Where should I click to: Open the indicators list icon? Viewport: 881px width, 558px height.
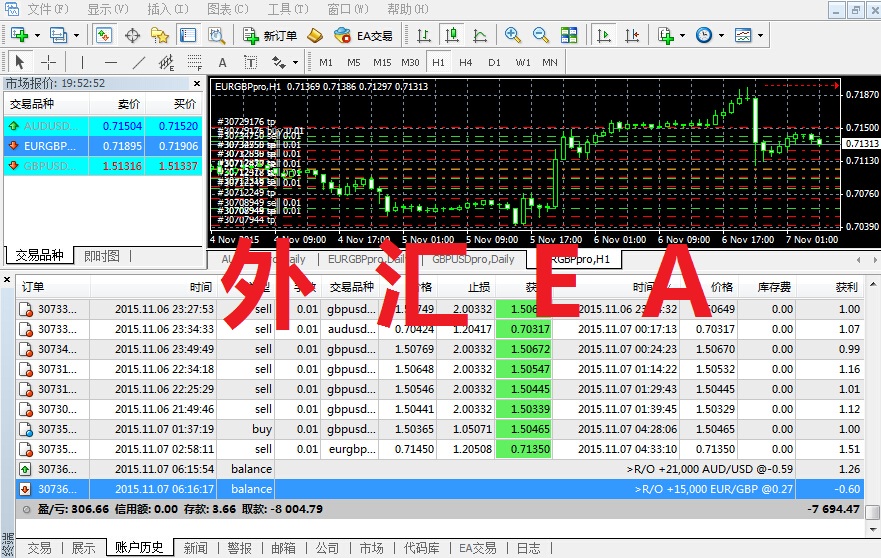click(x=665, y=35)
